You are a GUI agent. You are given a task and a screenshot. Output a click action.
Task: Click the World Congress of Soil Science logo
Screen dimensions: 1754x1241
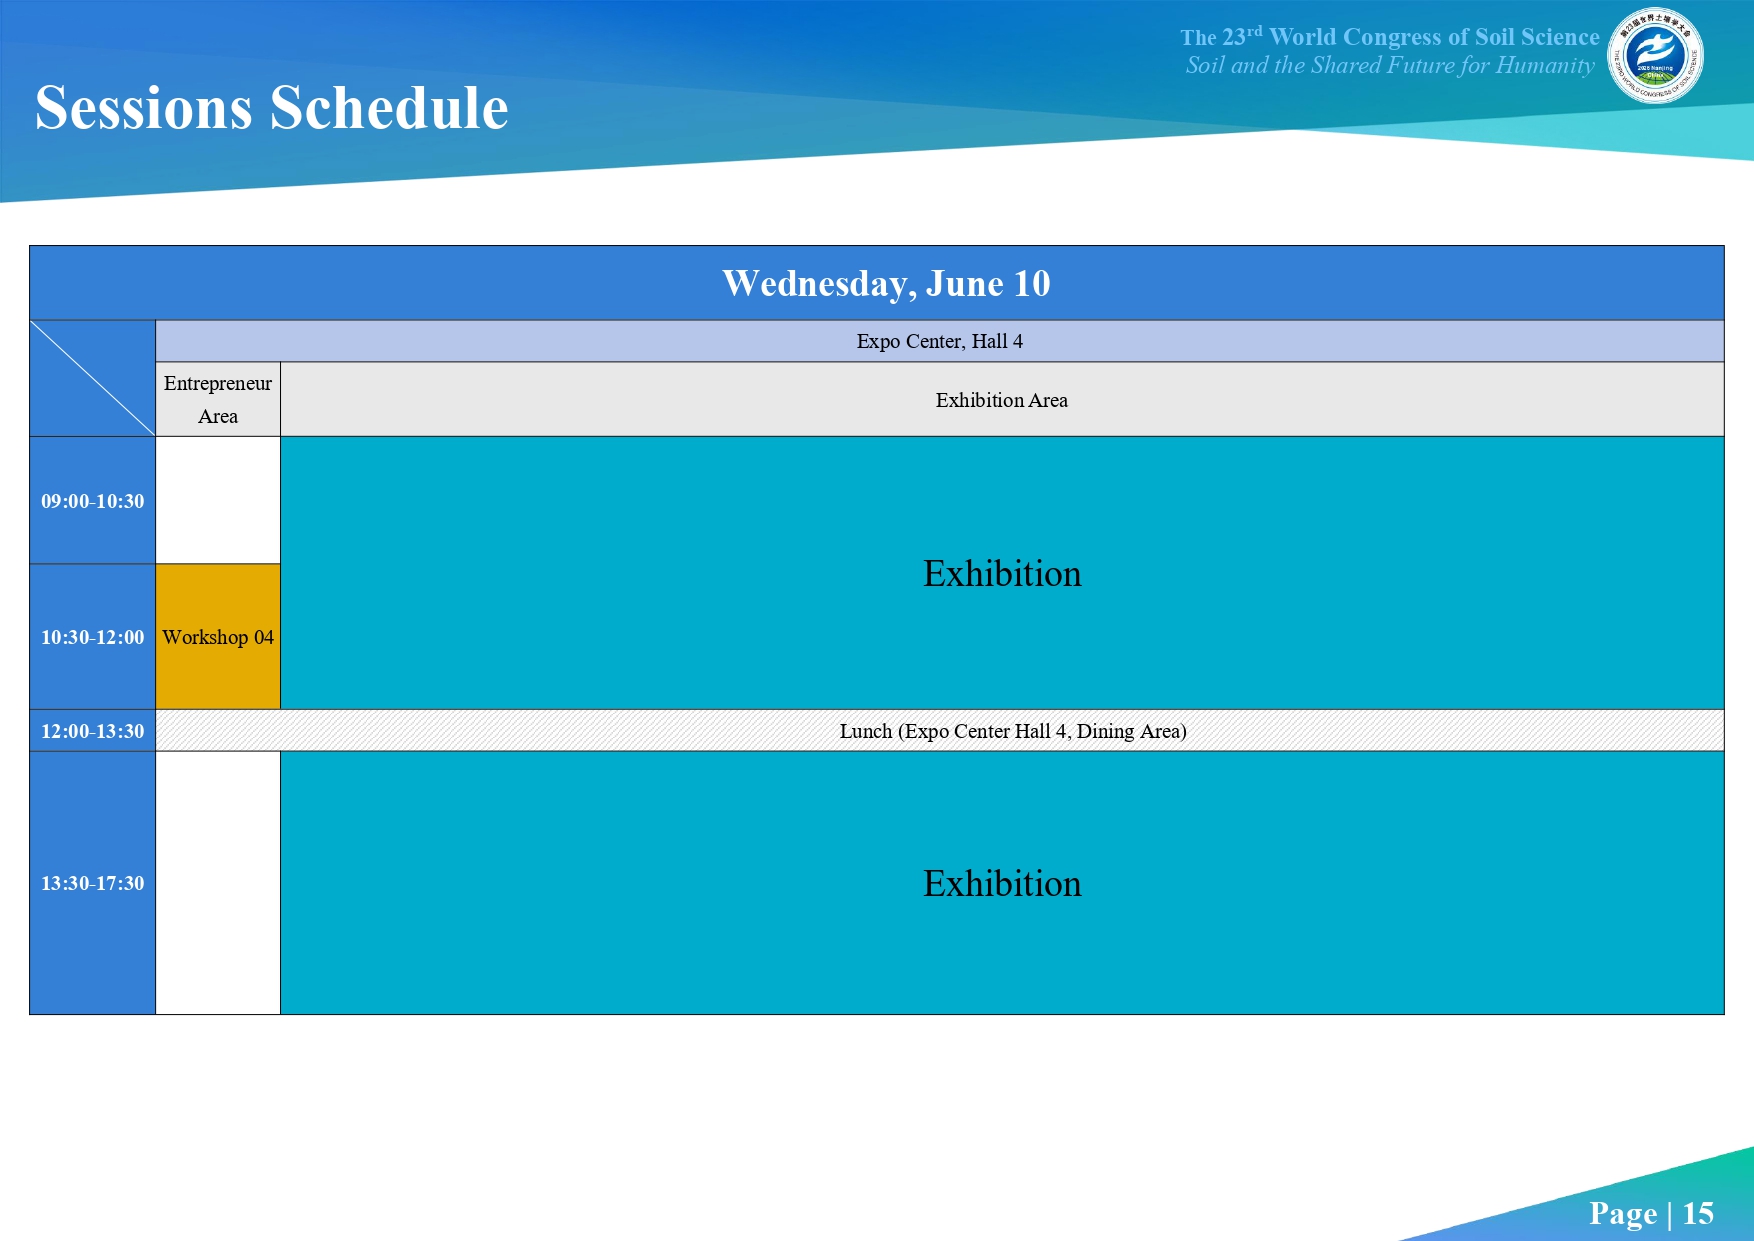pyautogui.click(x=1655, y=56)
